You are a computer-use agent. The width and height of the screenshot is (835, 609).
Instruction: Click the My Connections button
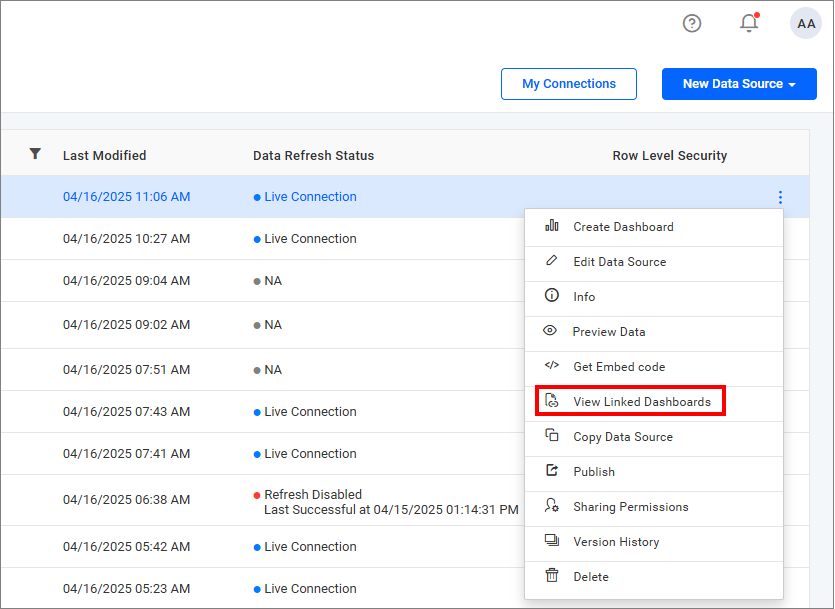(568, 84)
